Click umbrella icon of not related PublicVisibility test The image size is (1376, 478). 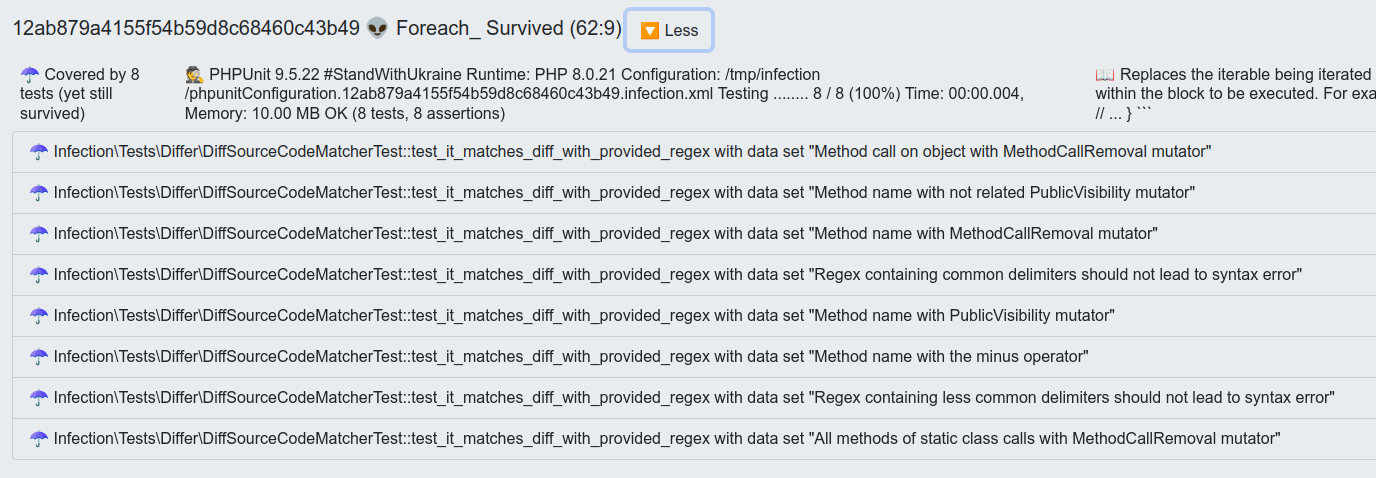(x=39, y=192)
